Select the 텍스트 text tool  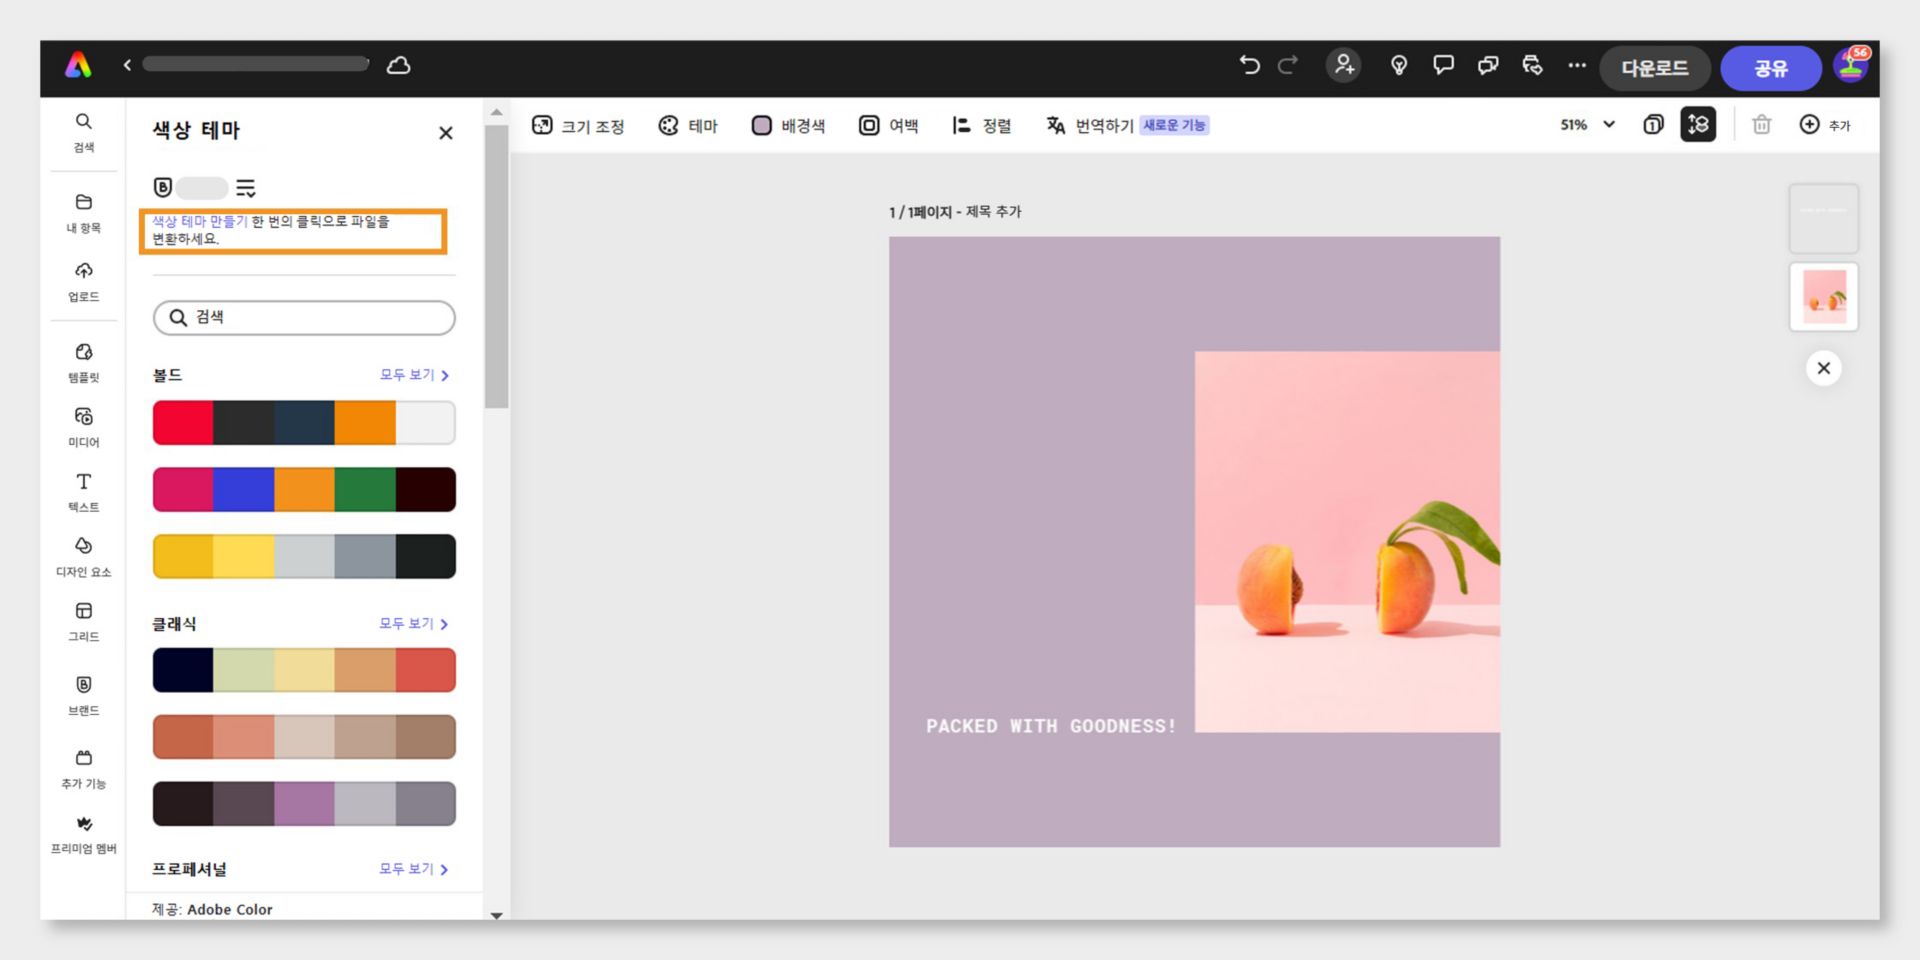coord(84,492)
